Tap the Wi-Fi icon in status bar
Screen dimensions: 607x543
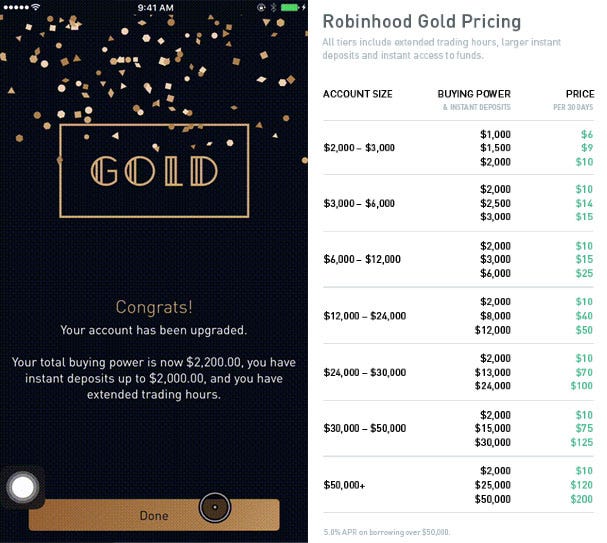pyautogui.click(x=36, y=7)
